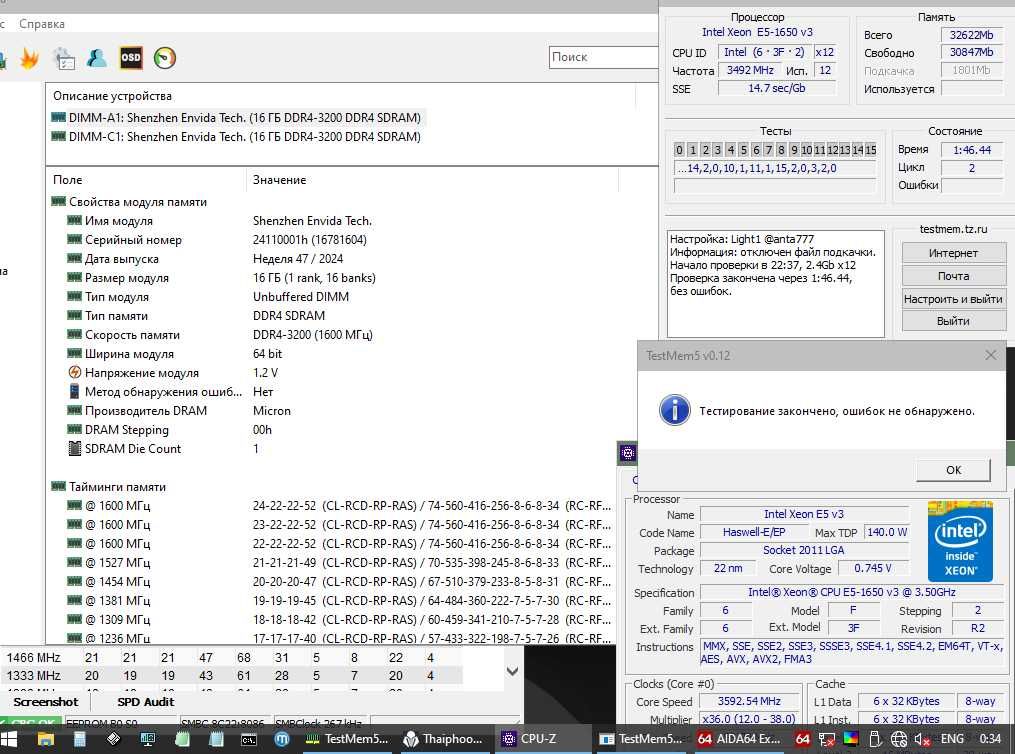
Task: Select DIMM-A1 Shenzhen Envida device row
Action: 237,118
